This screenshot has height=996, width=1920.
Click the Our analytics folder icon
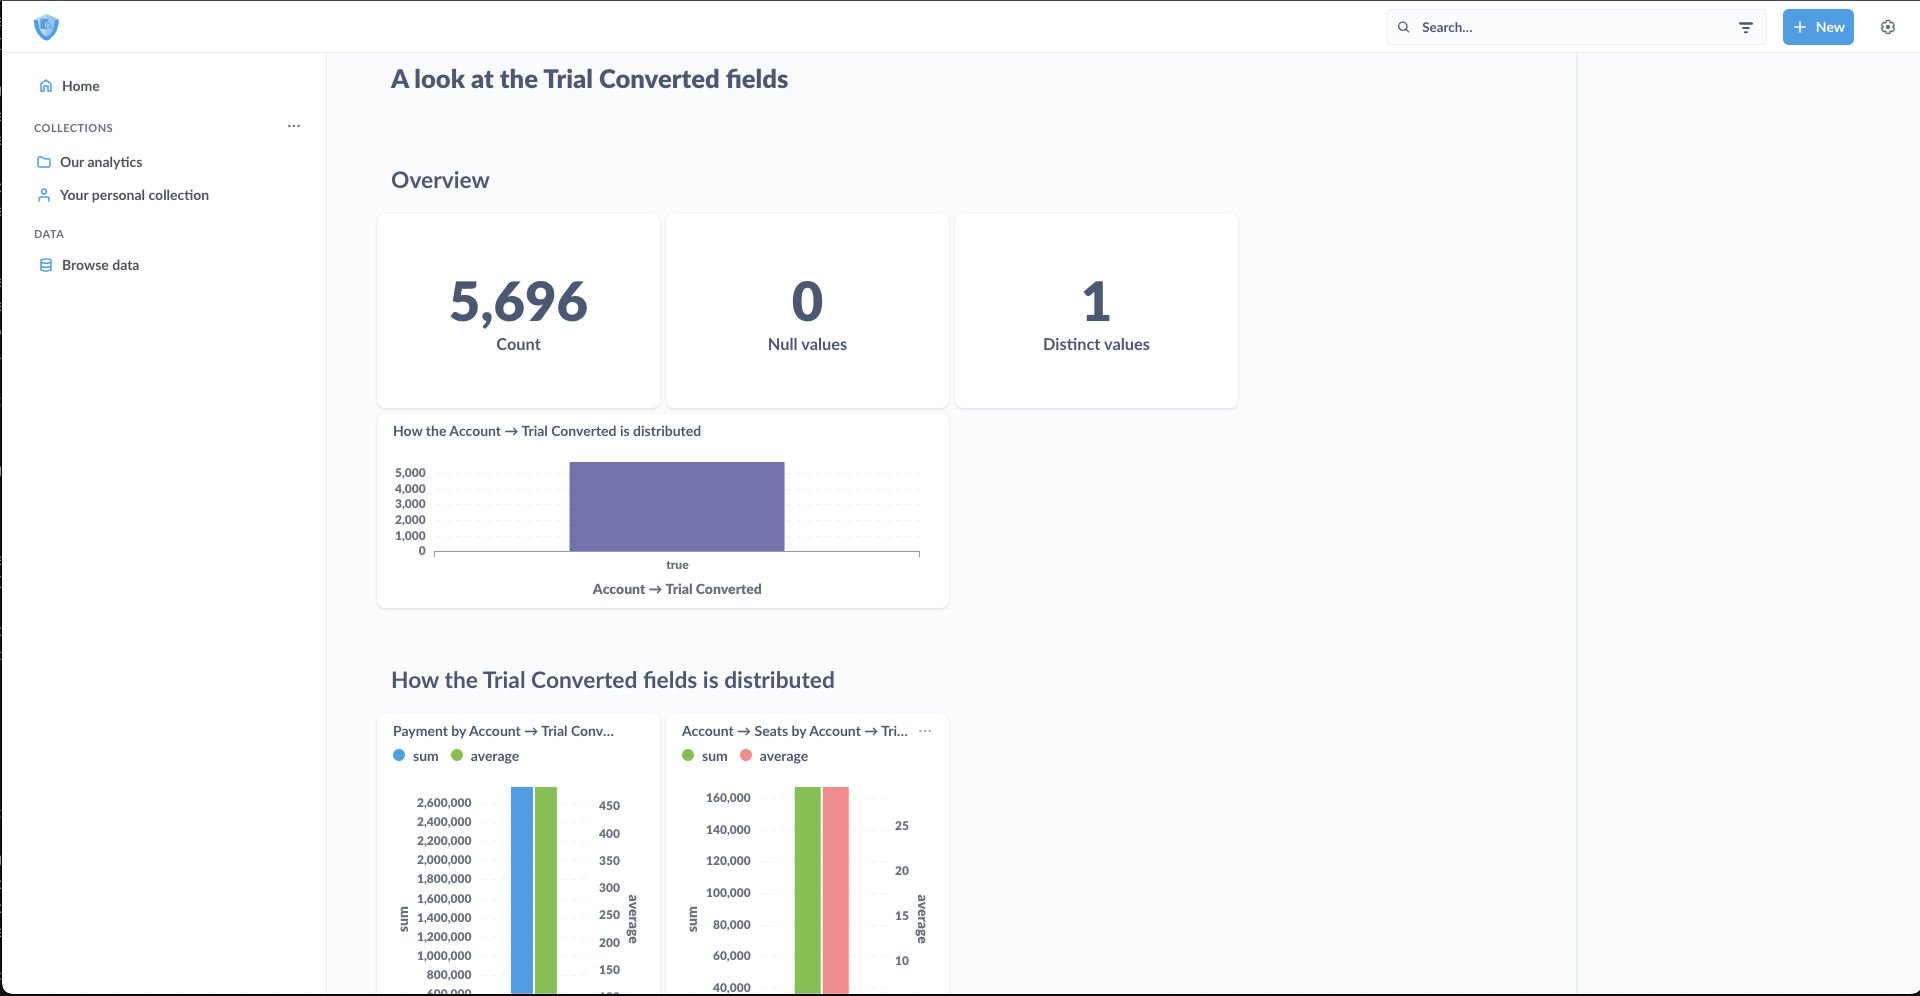coord(44,162)
